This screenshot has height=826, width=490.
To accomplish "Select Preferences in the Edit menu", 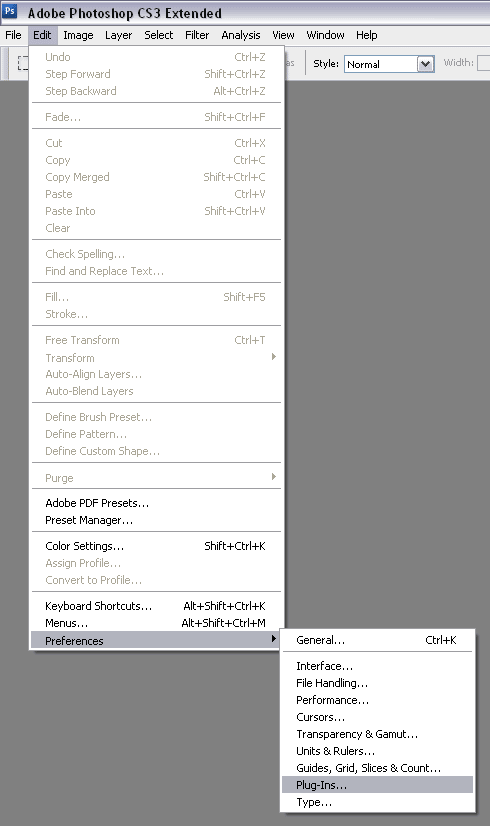I will click(x=156, y=641).
